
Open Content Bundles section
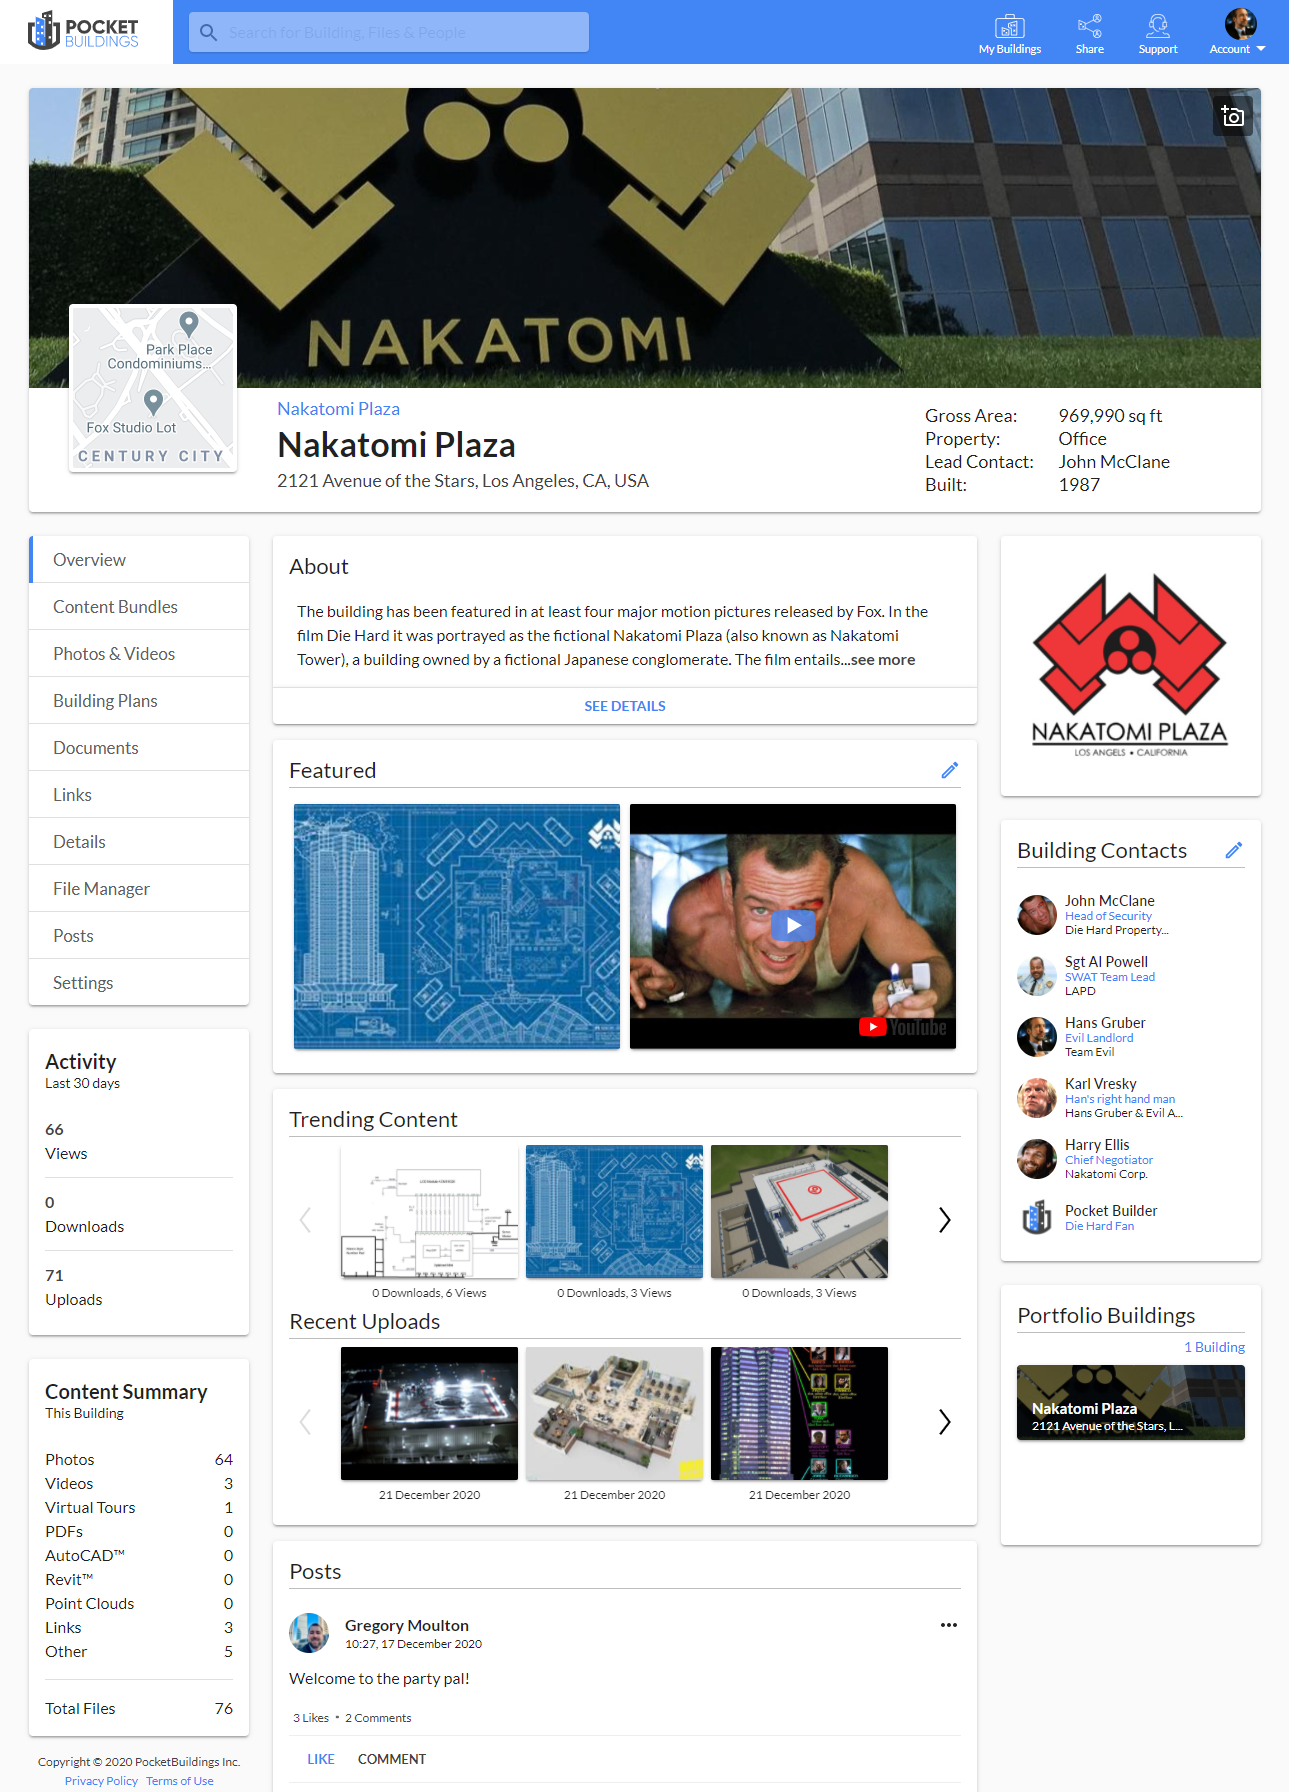click(x=139, y=607)
